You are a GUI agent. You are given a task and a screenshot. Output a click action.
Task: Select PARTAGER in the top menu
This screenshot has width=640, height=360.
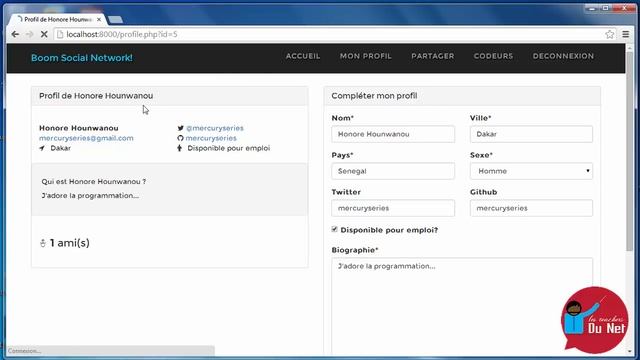coord(433,56)
